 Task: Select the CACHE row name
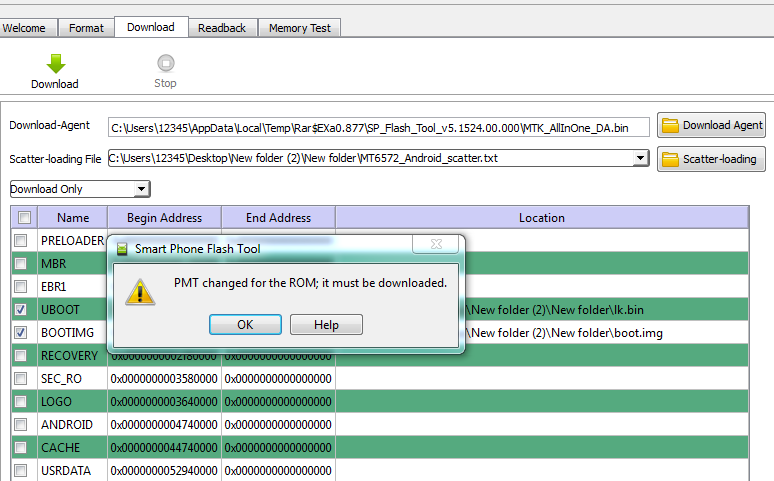[x=60, y=448]
